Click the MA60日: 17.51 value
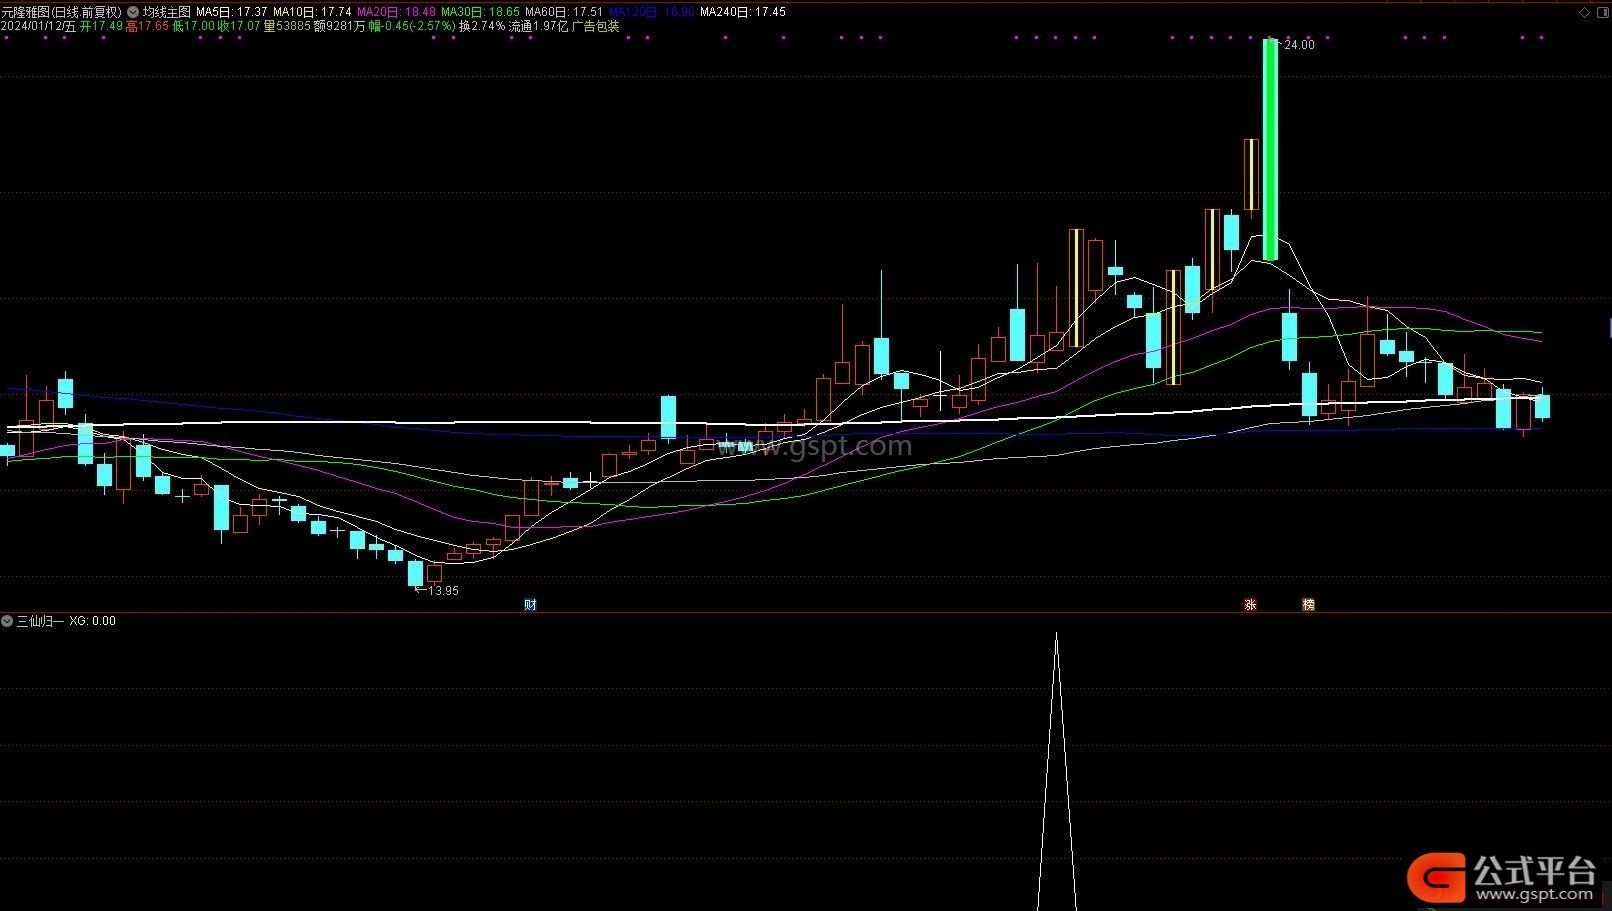 pyautogui.click(x=564, y=12)
